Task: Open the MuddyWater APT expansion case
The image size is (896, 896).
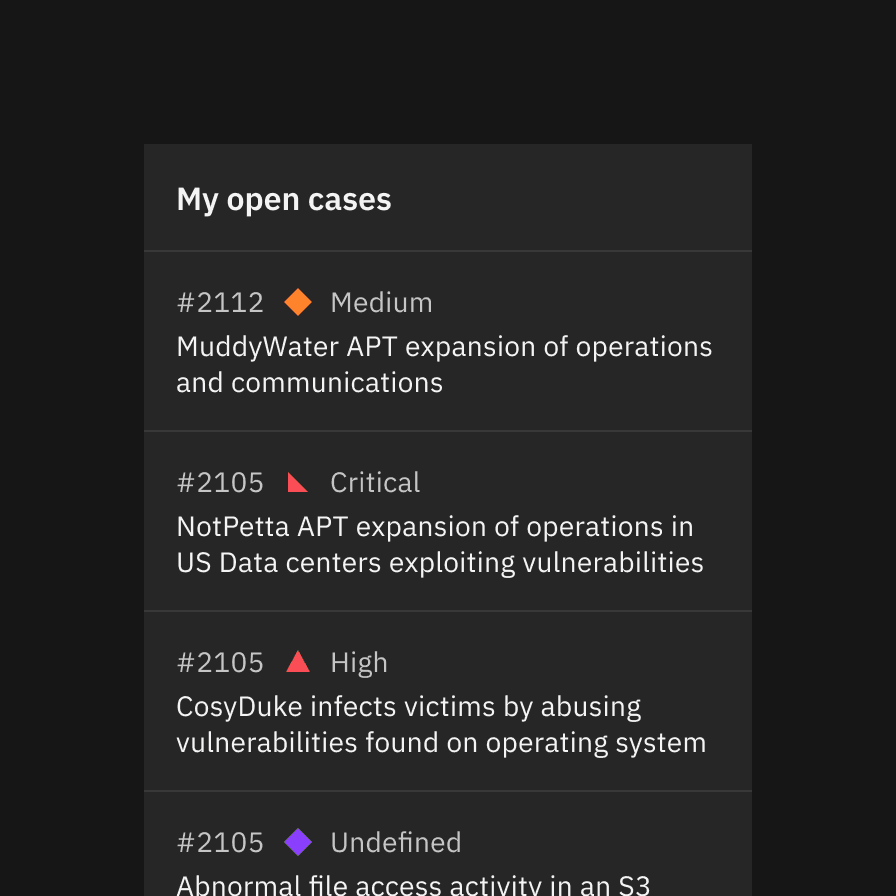Action: [x=447, y=341]
